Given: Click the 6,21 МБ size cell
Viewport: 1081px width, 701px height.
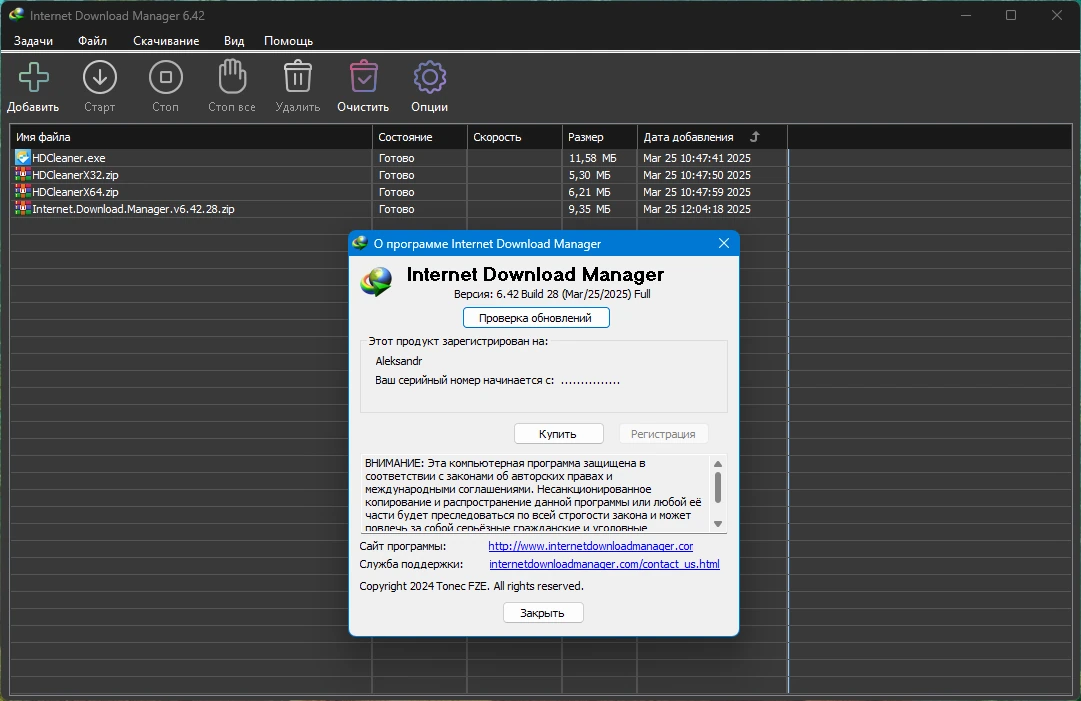Looking at the screenshot, I should (589, 192).
